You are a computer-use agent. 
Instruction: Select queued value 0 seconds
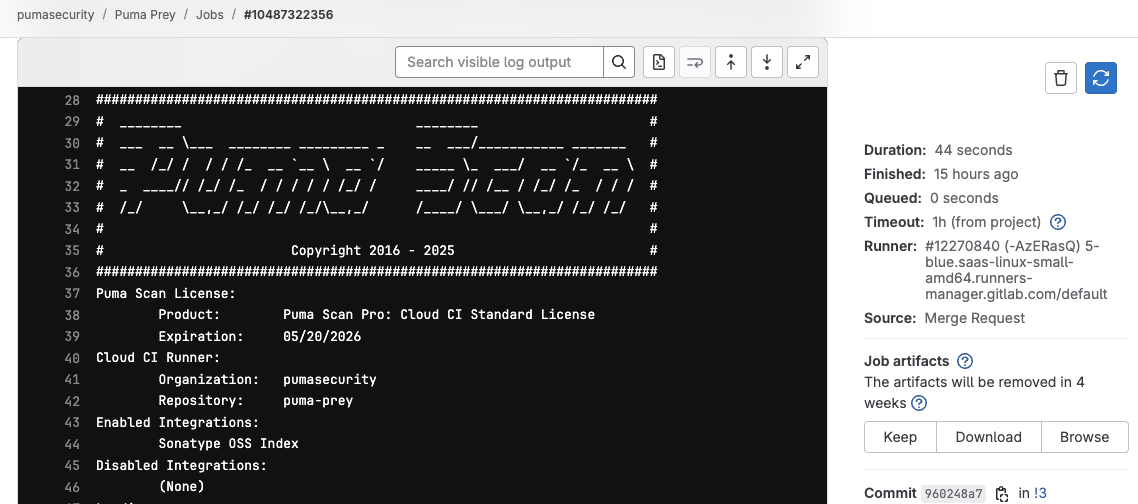point(965,198)
